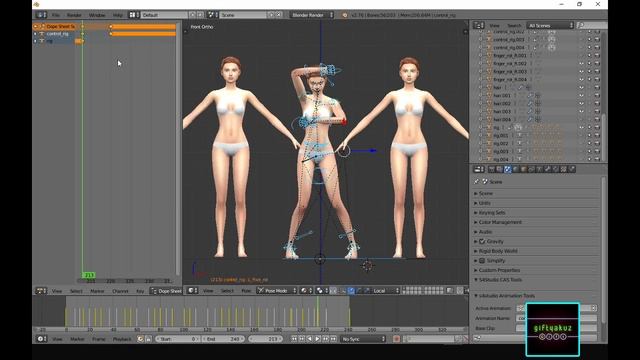Viewport: 640px width, 360px height.
Task: Open the All Scenes outliner dropdown
Action: [x=550, y=25]
